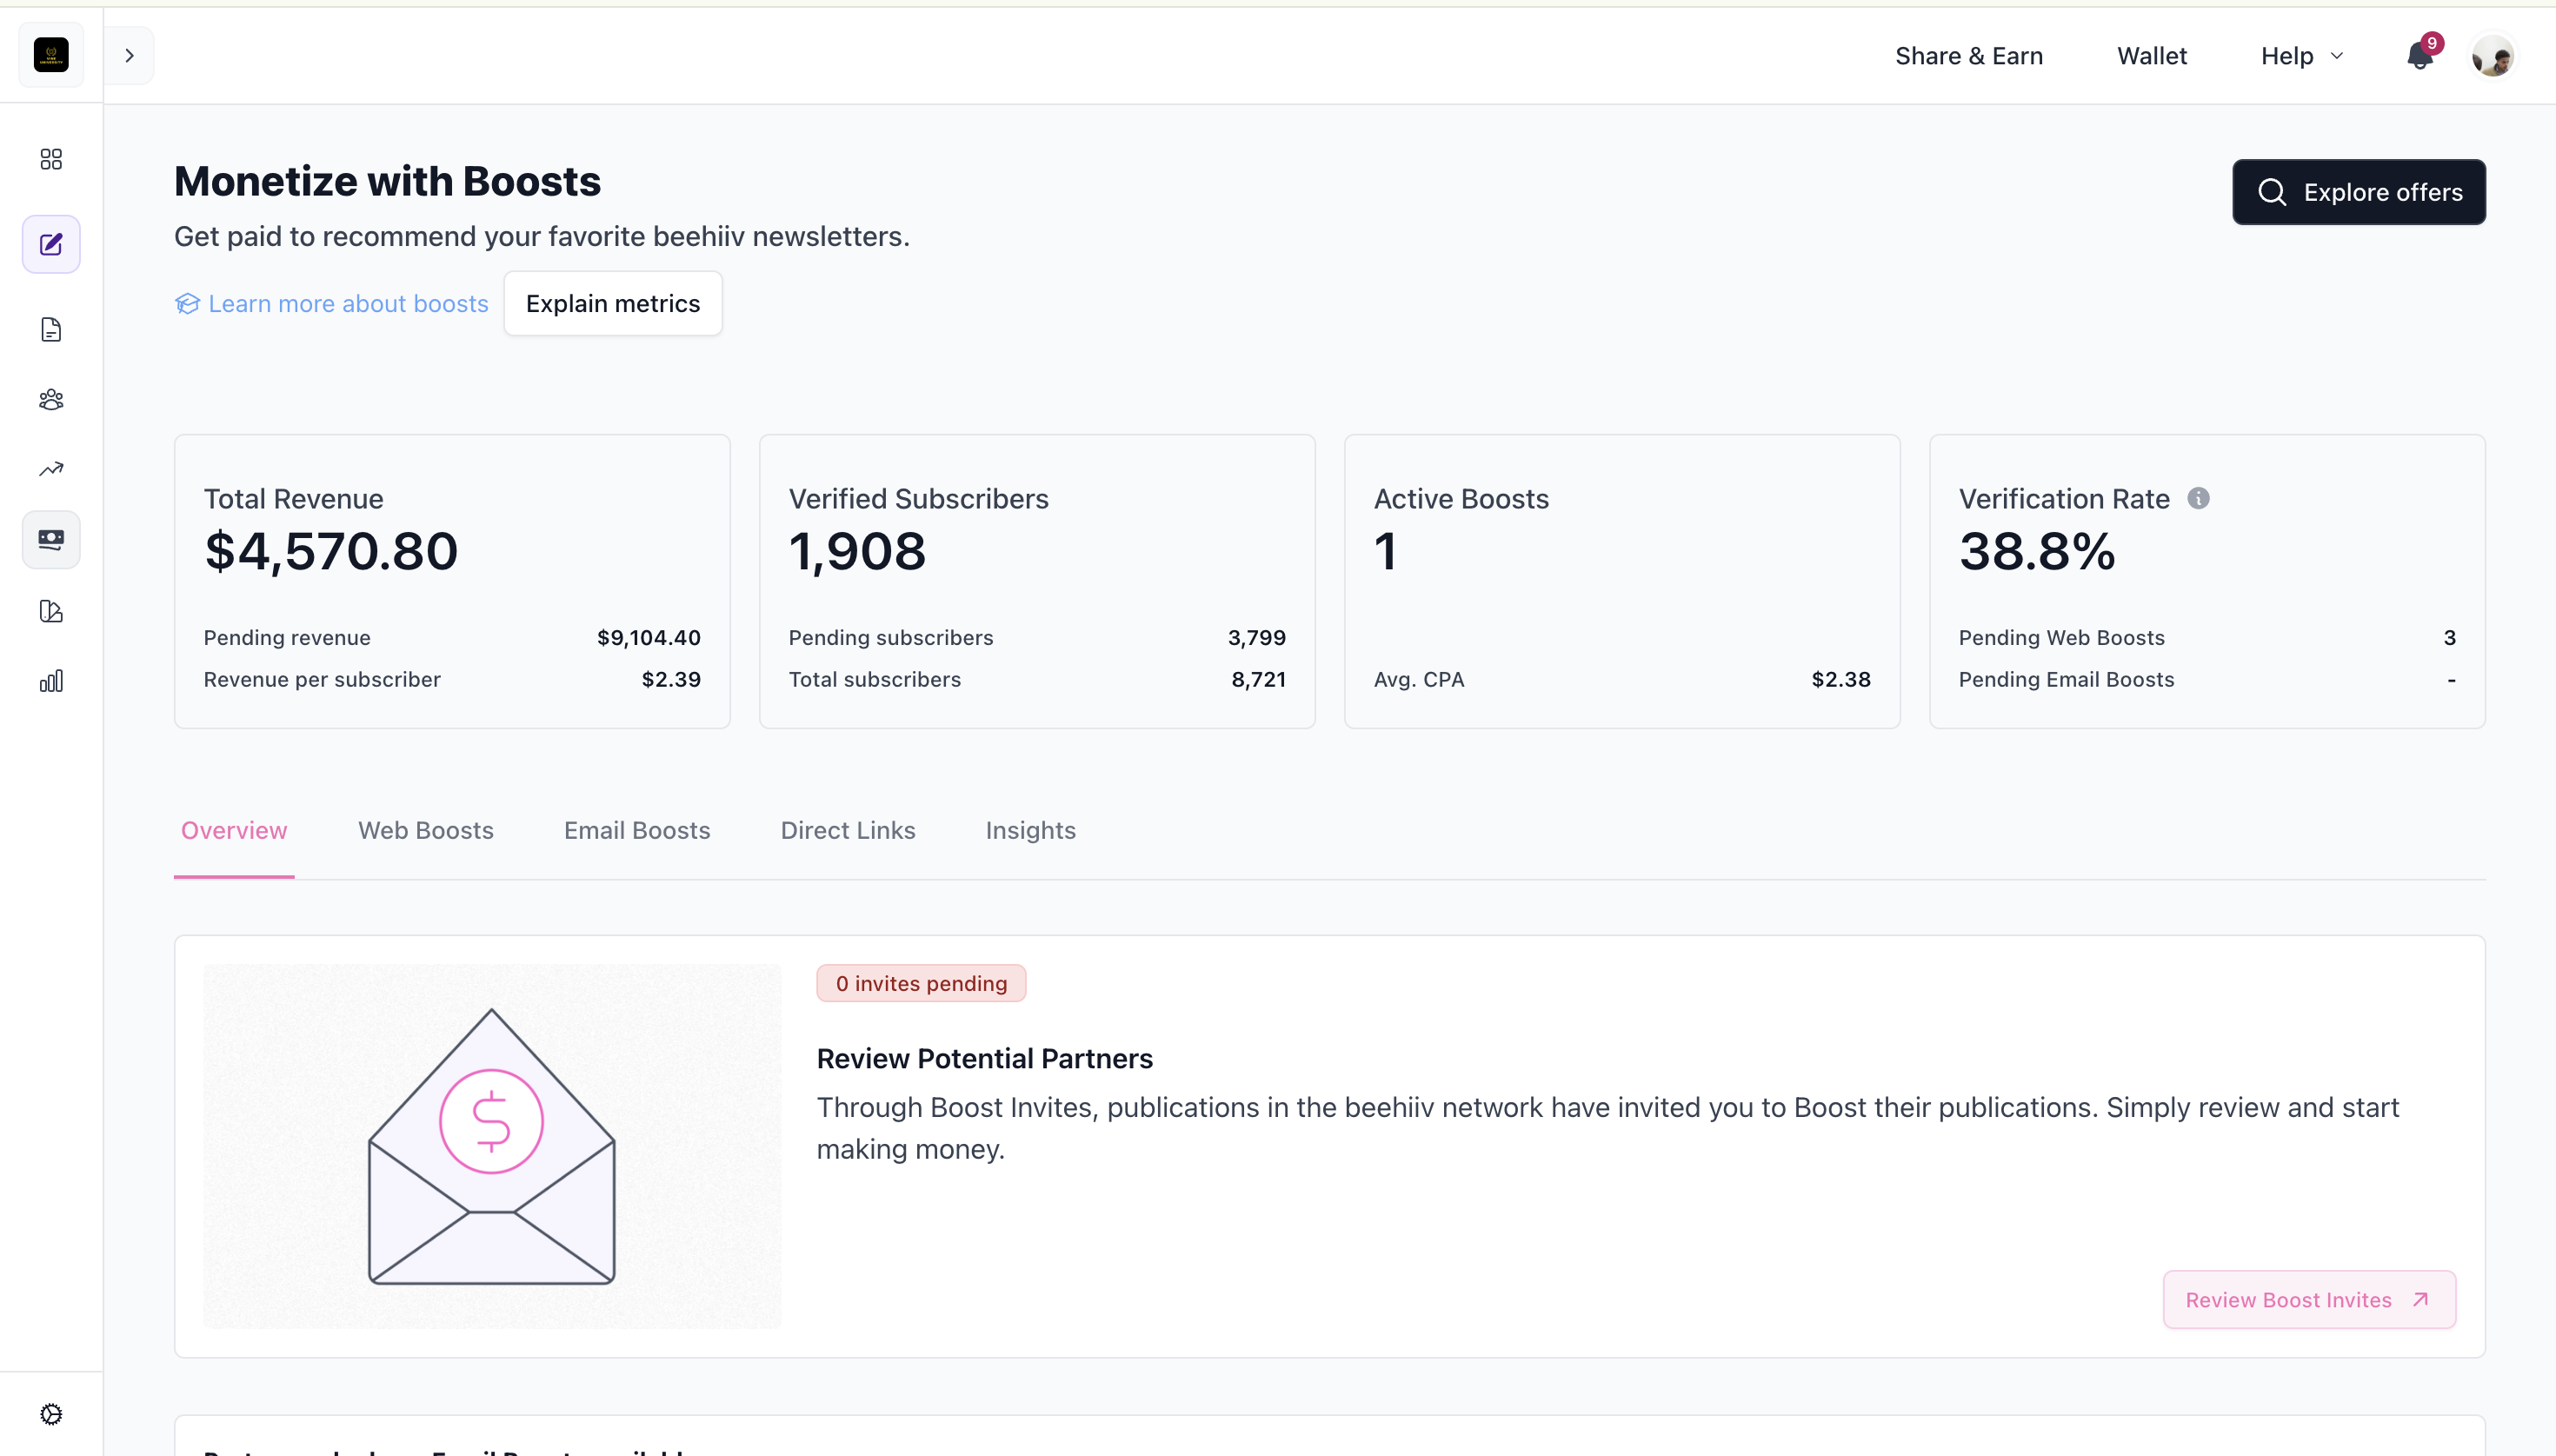
Task: Open the user profile avatar menu
Action: 2492,56
